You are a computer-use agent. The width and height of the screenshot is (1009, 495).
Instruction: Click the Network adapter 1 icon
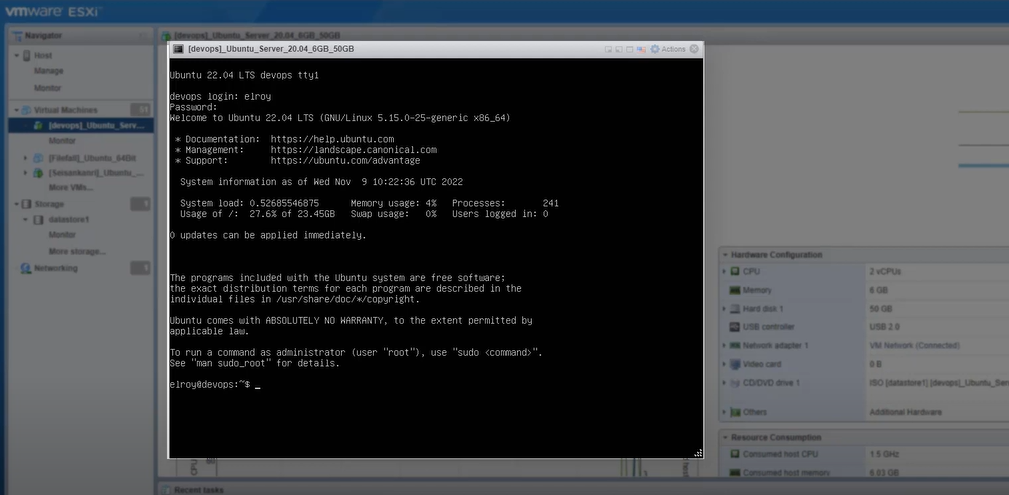click(x=735, y=346)
